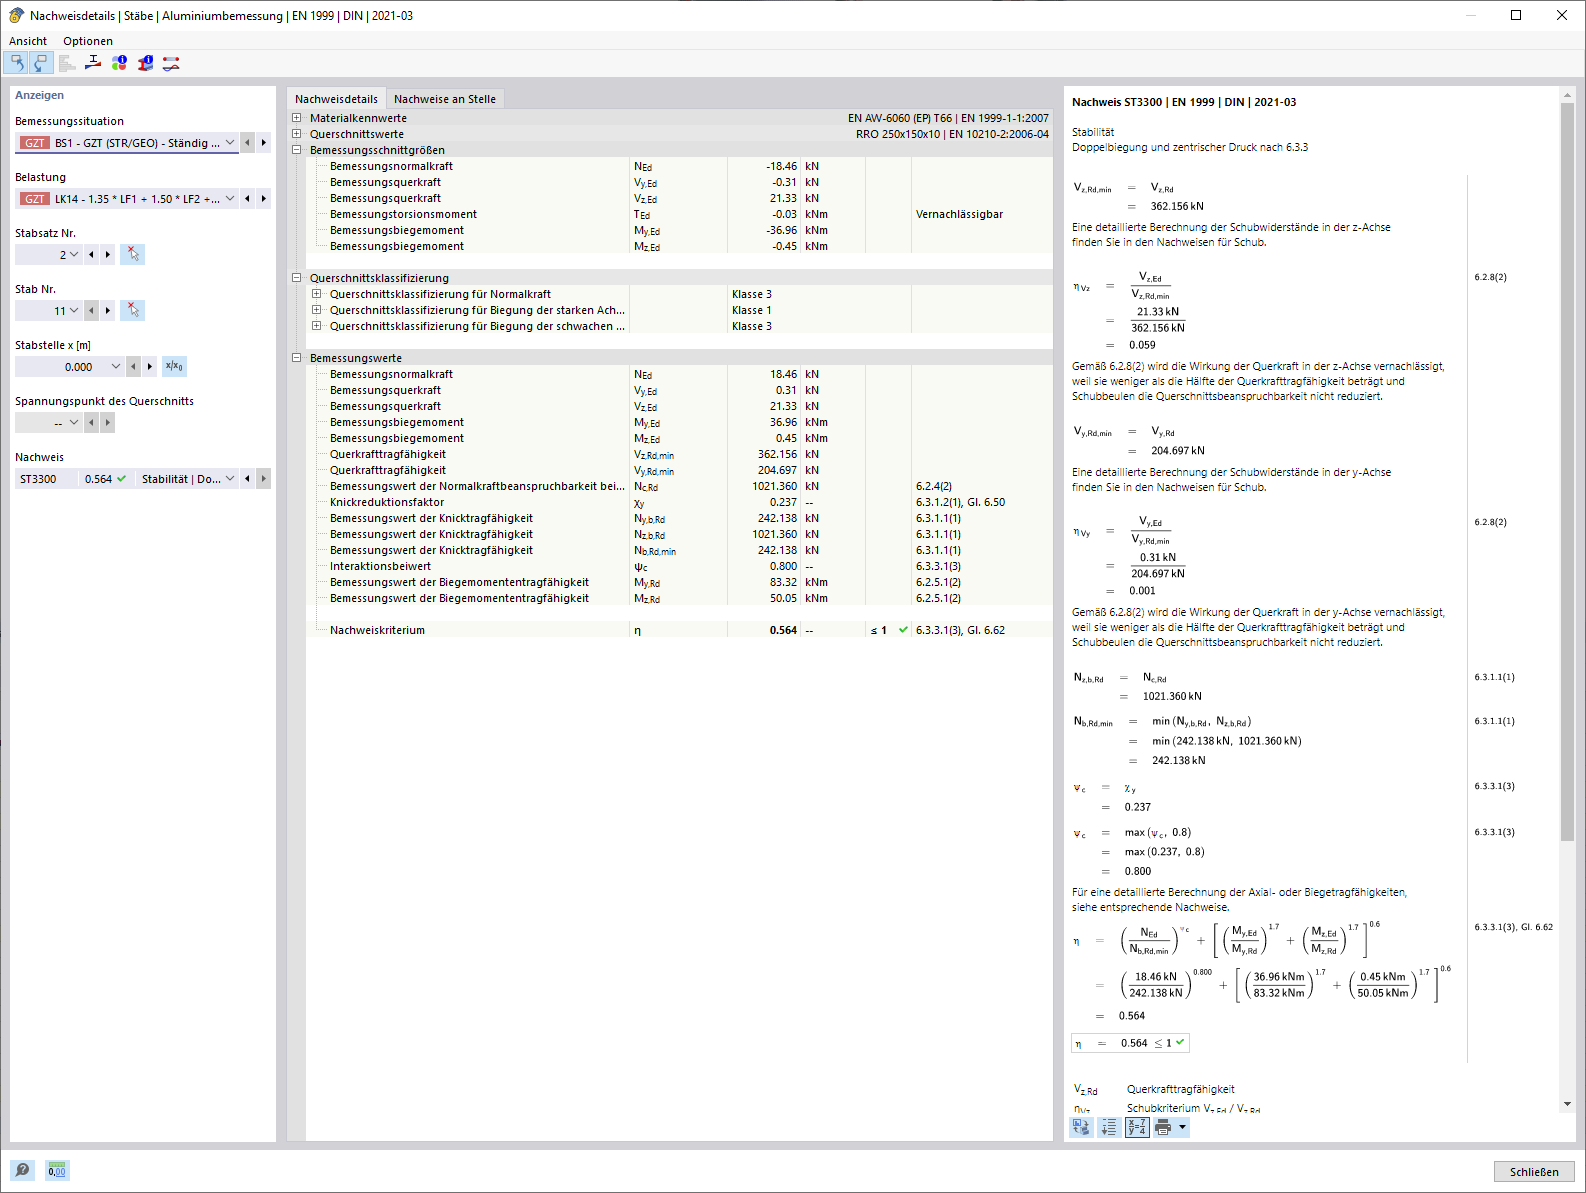Toggle the x/y=7/4 formula values icon

[x=1137, y=1127]
